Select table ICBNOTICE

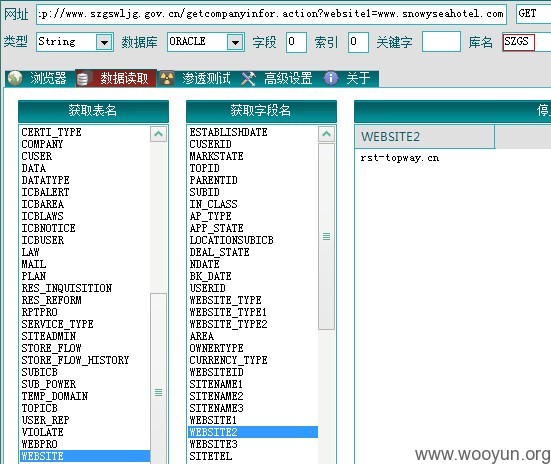(x=48, y=228)
